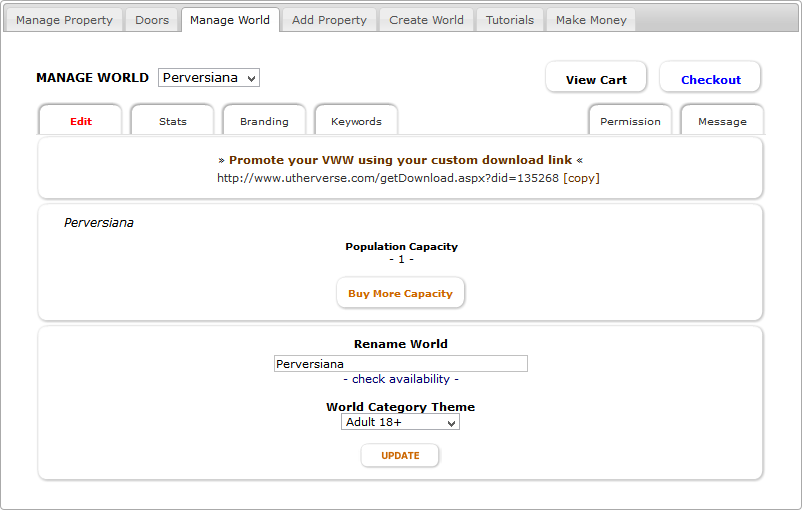Check availability of world name

(x=401, y=380)
